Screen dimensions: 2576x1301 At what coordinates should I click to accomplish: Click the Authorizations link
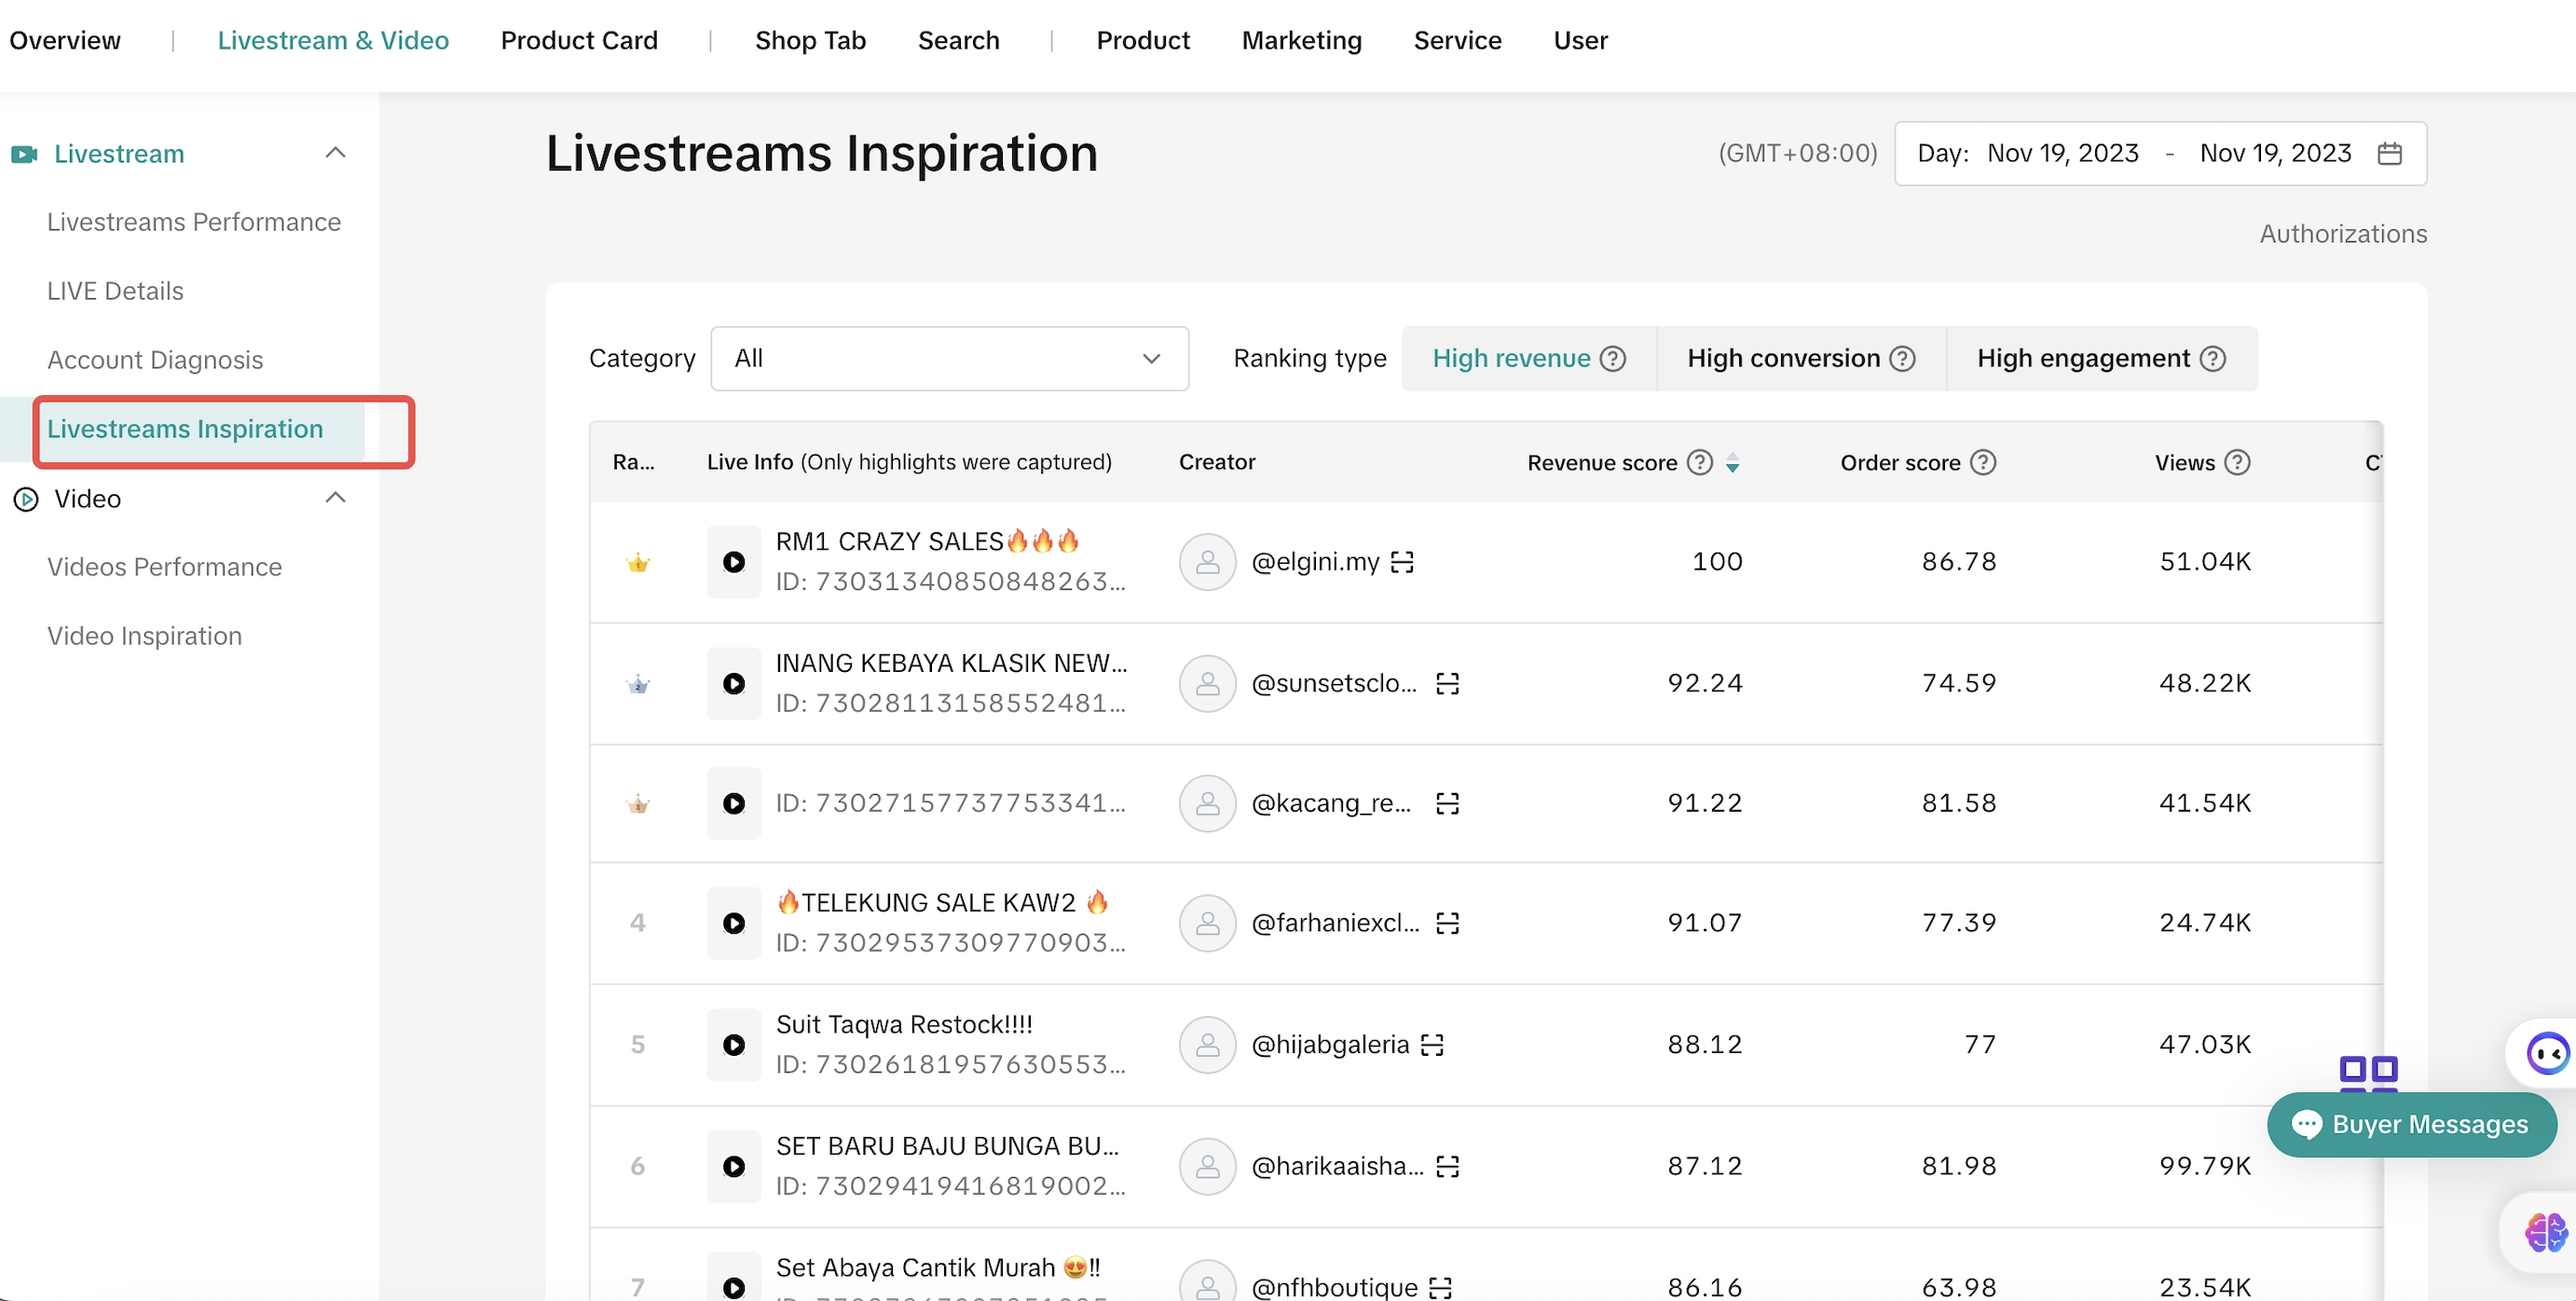coord(2342,233)
